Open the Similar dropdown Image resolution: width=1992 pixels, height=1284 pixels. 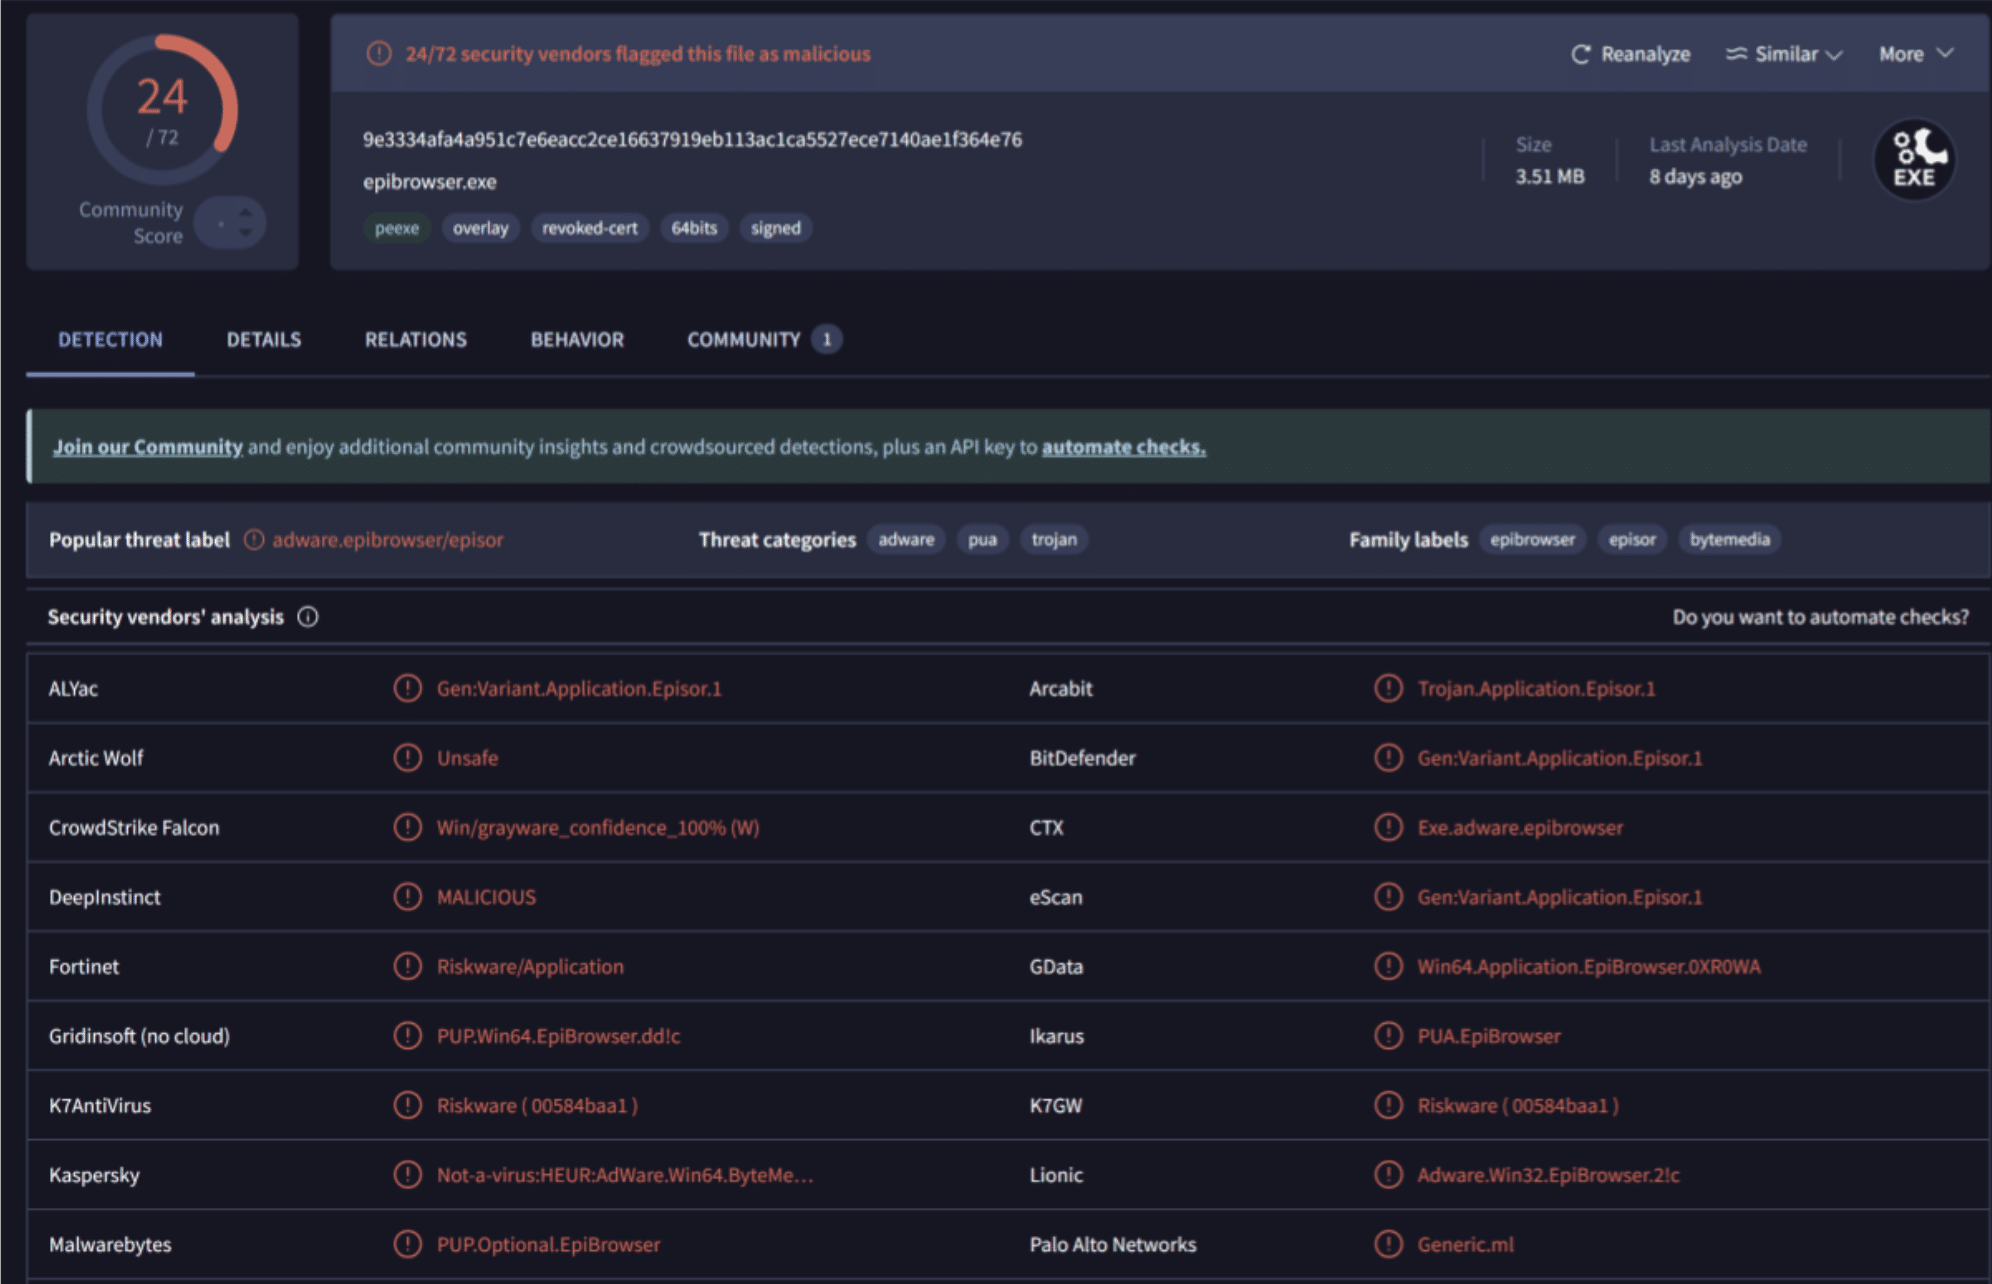tap(1784, 54)
